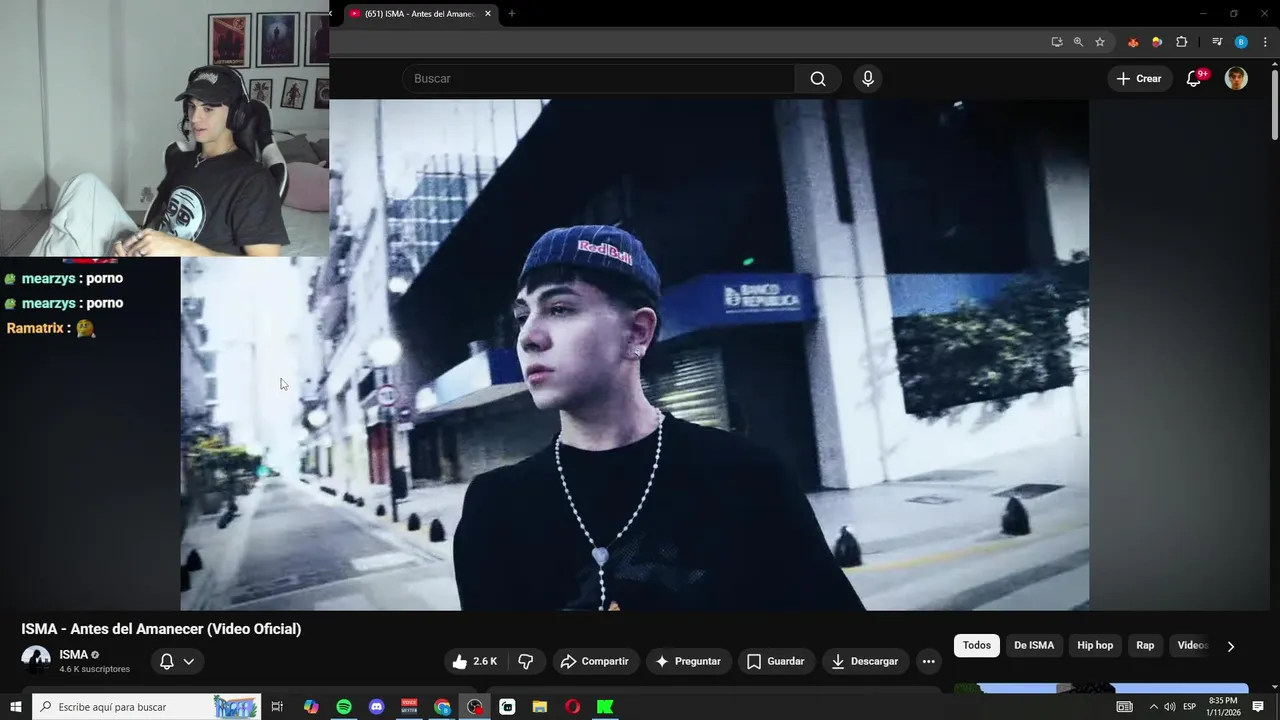Open media controls music note icon
Image resolution: width=1280 pixels, height=720 pixels.
(x=1217, y=42)
